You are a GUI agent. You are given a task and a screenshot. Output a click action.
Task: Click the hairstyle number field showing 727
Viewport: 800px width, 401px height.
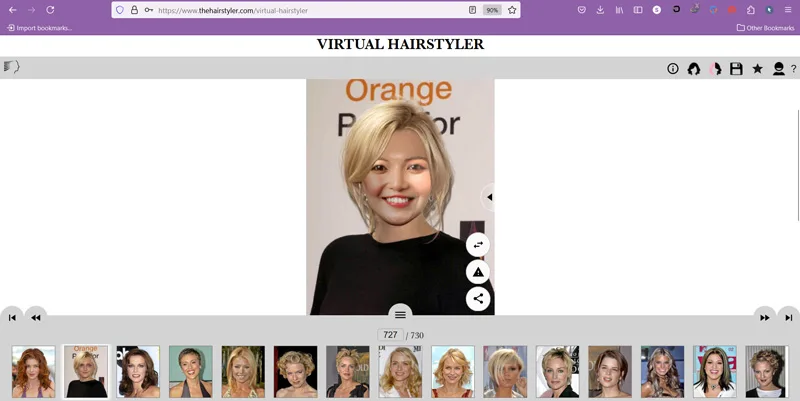(390, 335)
